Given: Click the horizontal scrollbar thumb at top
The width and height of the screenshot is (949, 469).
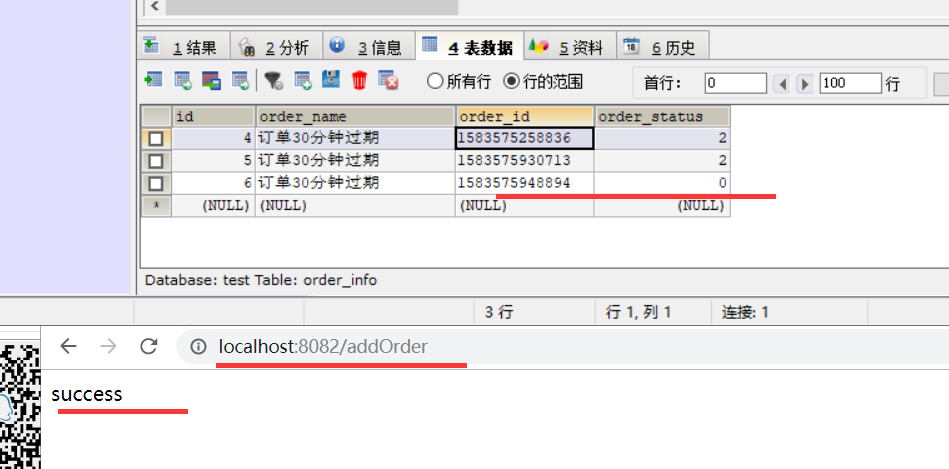Looking at the screenshot, I should point(312,7).
